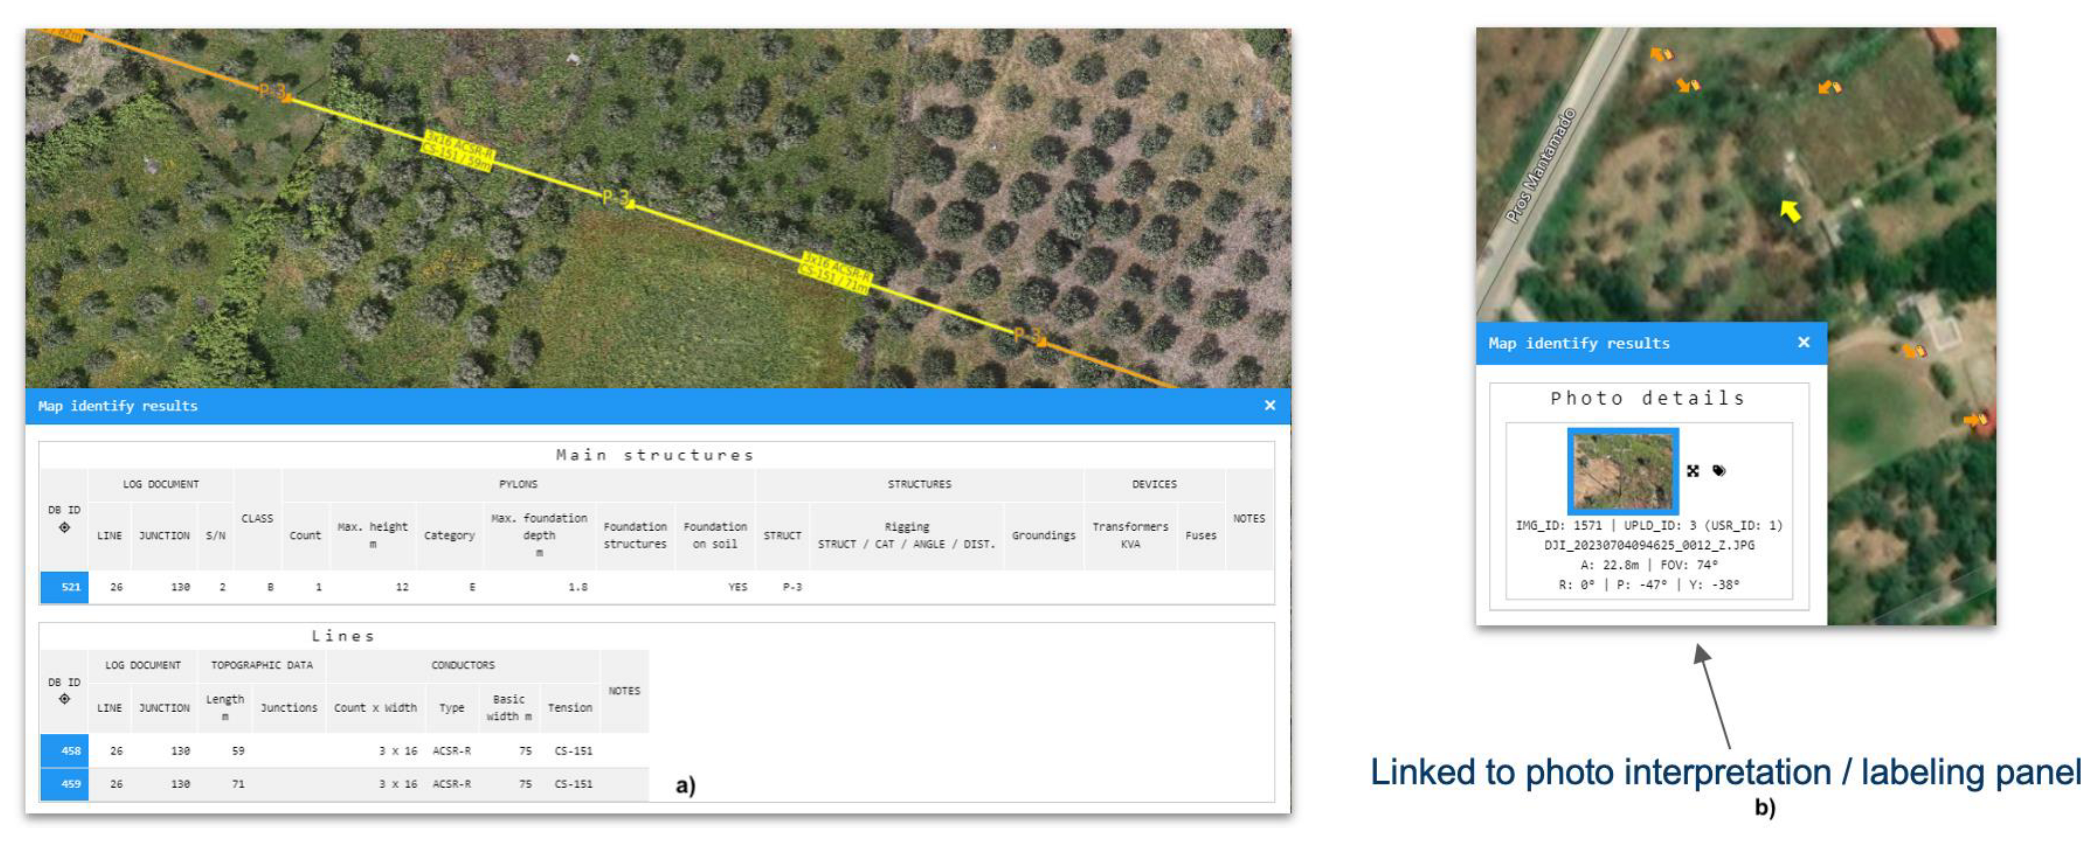Click the 'PYLONS' group header
The height and width of the screenshot is (845, 2097).
[x=518, y=484]
